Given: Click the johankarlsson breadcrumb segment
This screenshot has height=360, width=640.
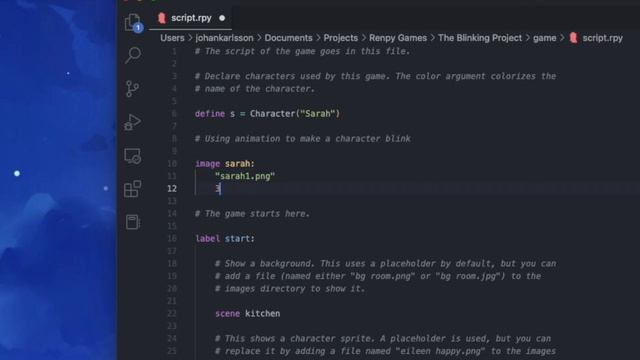Looking at the screenshot, I should click(x=224, y=38).
